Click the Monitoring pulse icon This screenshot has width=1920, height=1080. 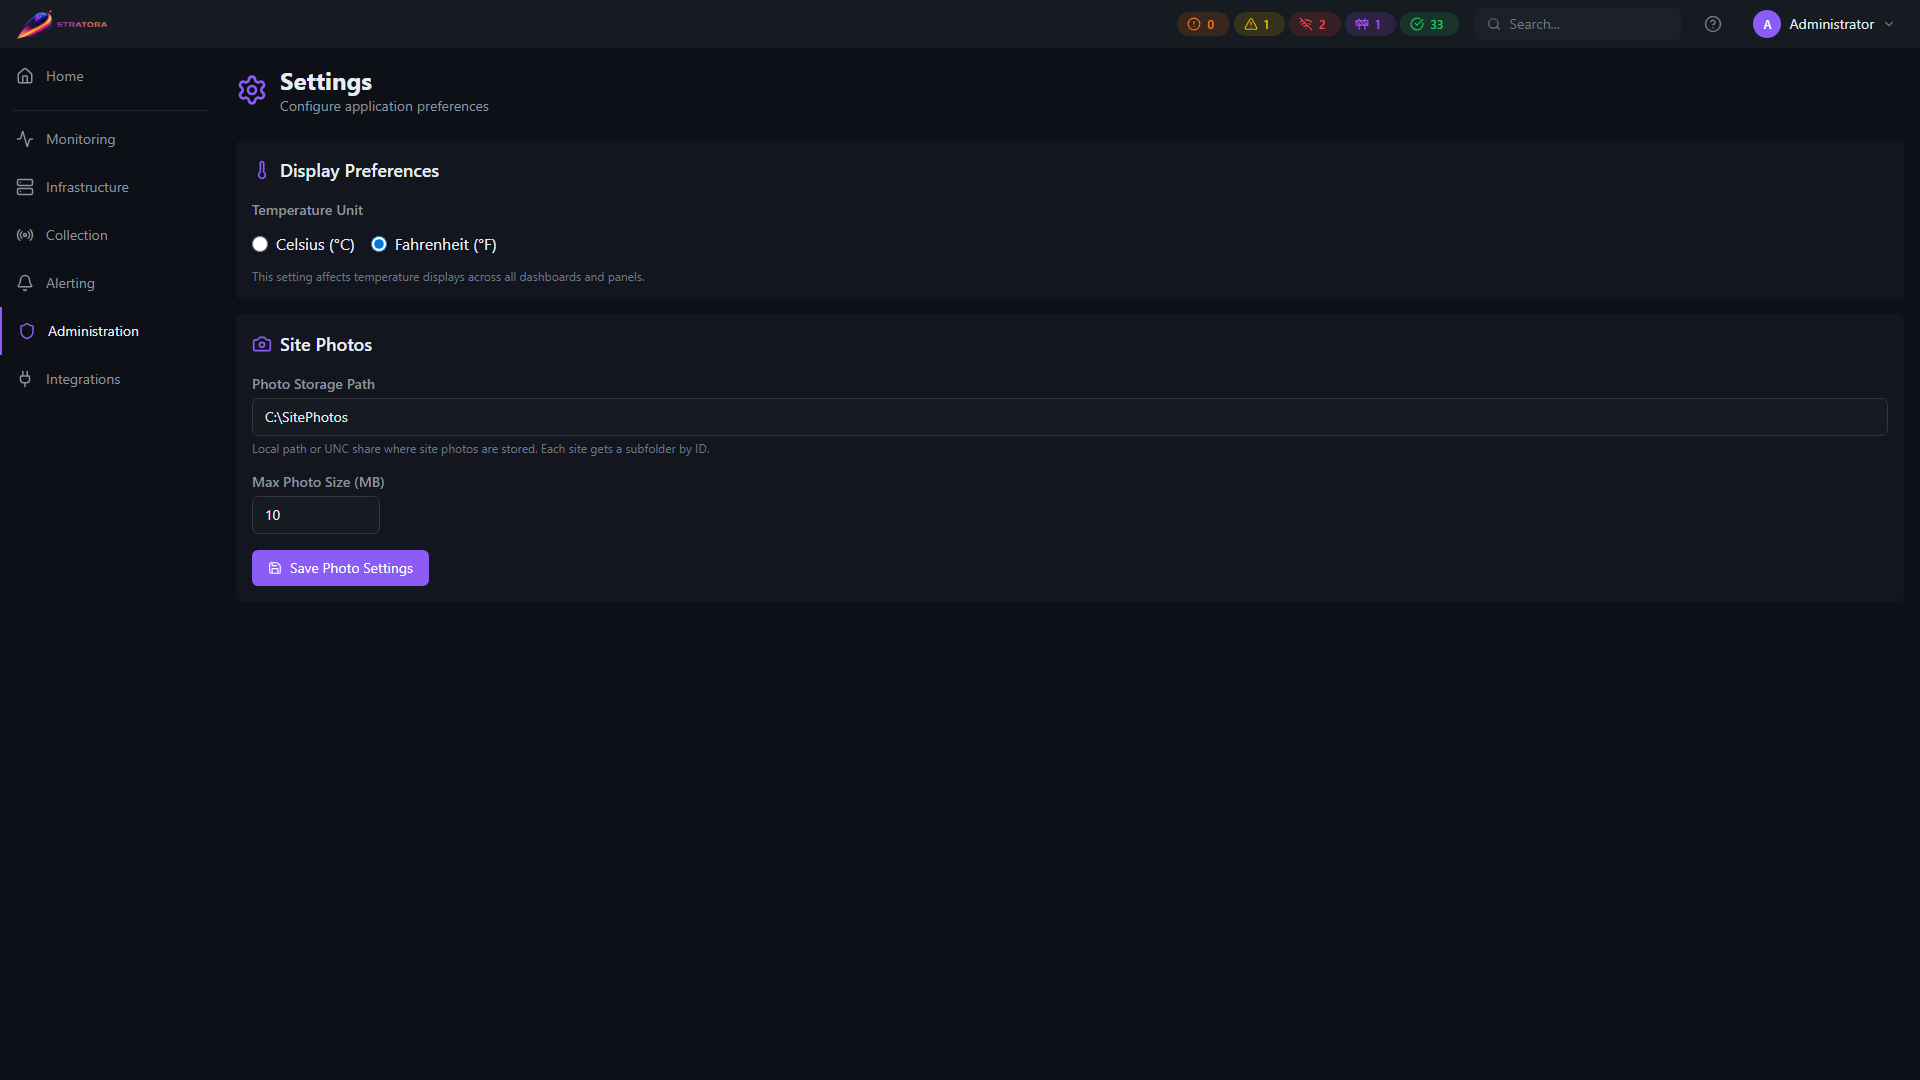(x=25, y=139)
